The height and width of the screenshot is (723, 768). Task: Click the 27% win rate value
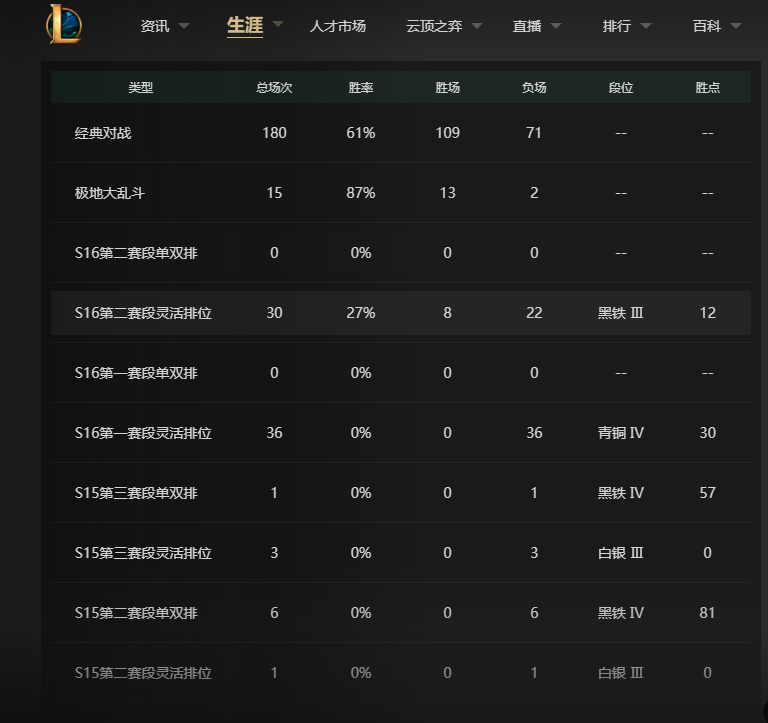pos(361,313)
